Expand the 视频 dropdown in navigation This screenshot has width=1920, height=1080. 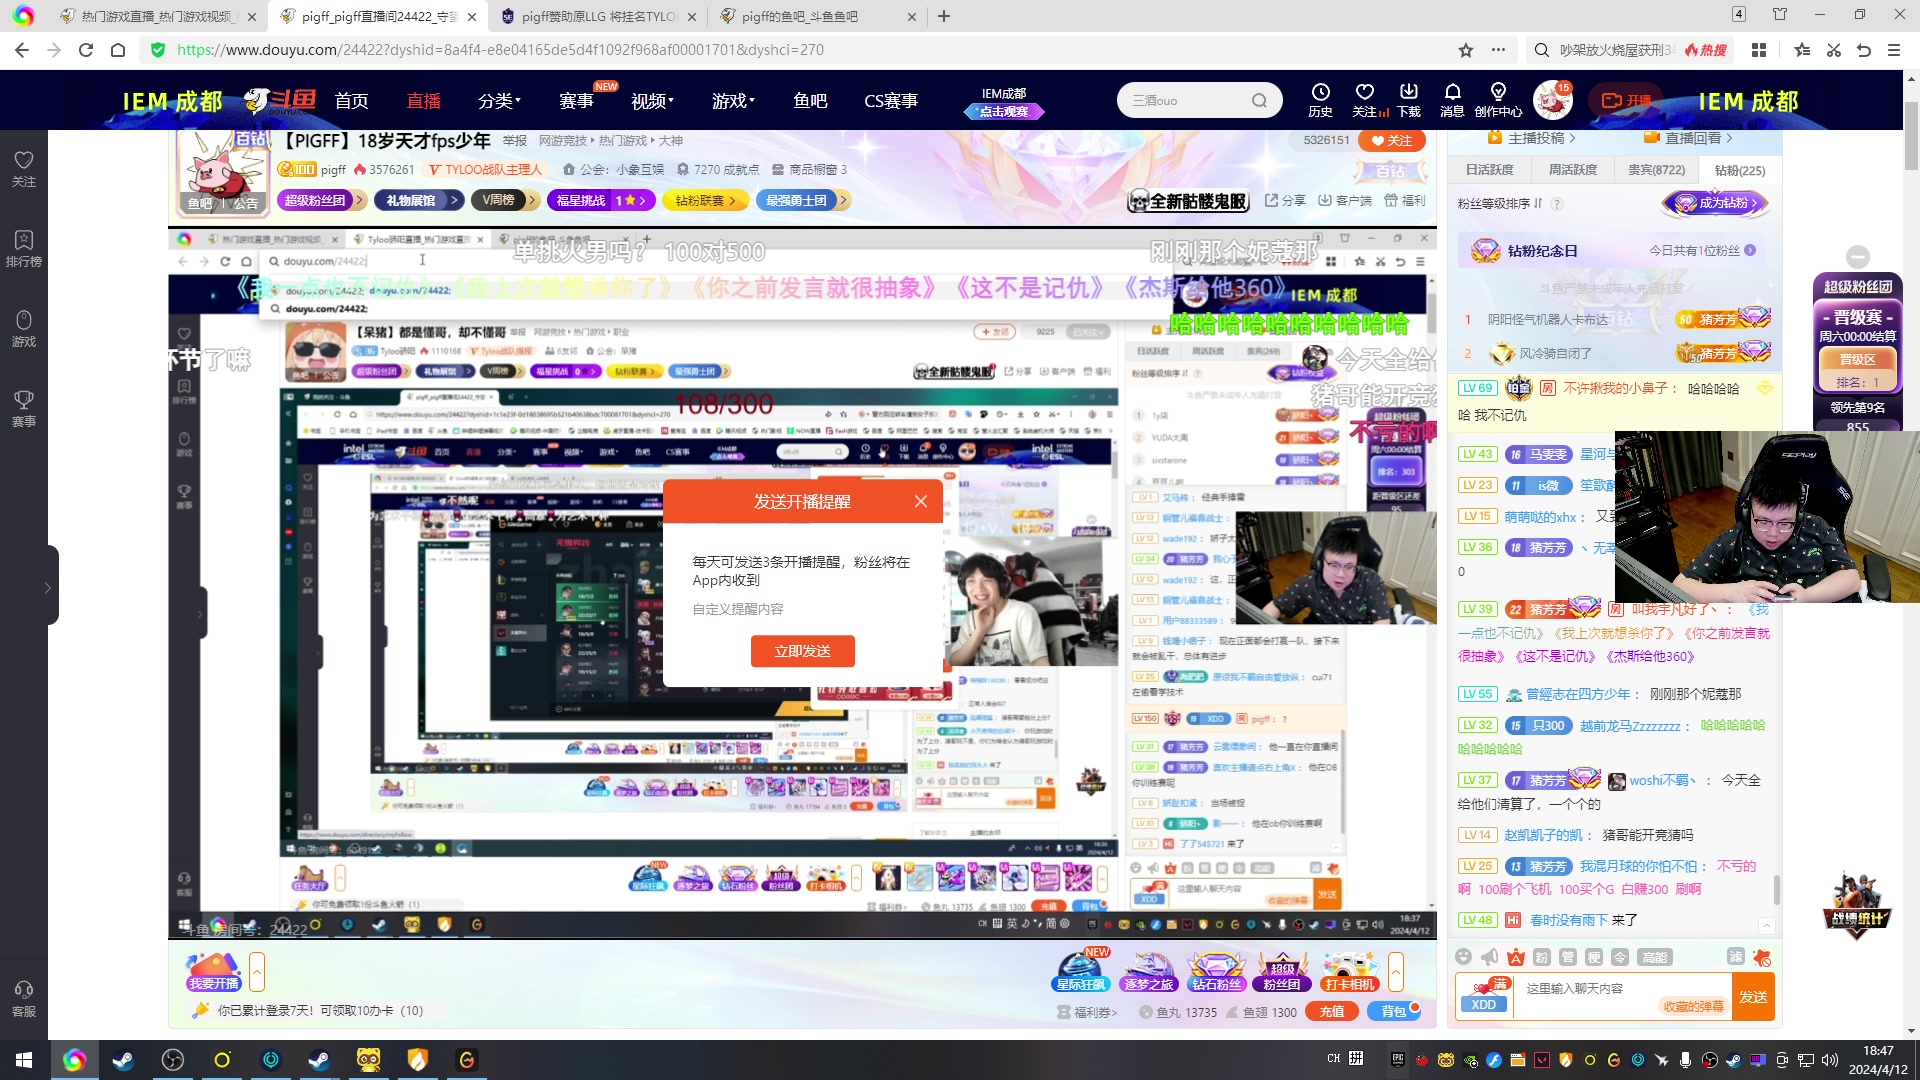pyautogui.click(x=652, y=101)
